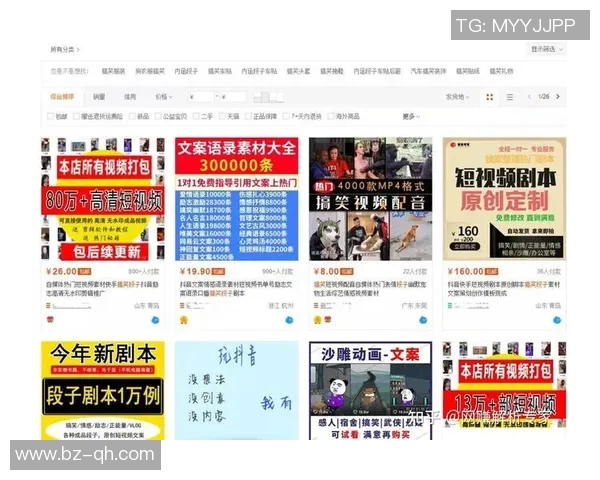Click orange tag beside ¥19.90 price
Viewport: 600px width, 480px height.
tap(218, 272)
